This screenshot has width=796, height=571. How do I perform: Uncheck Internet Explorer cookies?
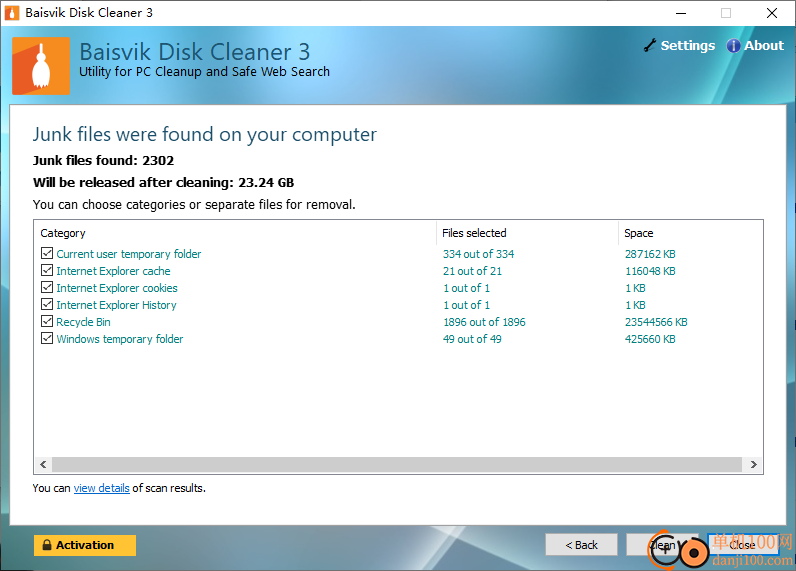coord(47,287)
